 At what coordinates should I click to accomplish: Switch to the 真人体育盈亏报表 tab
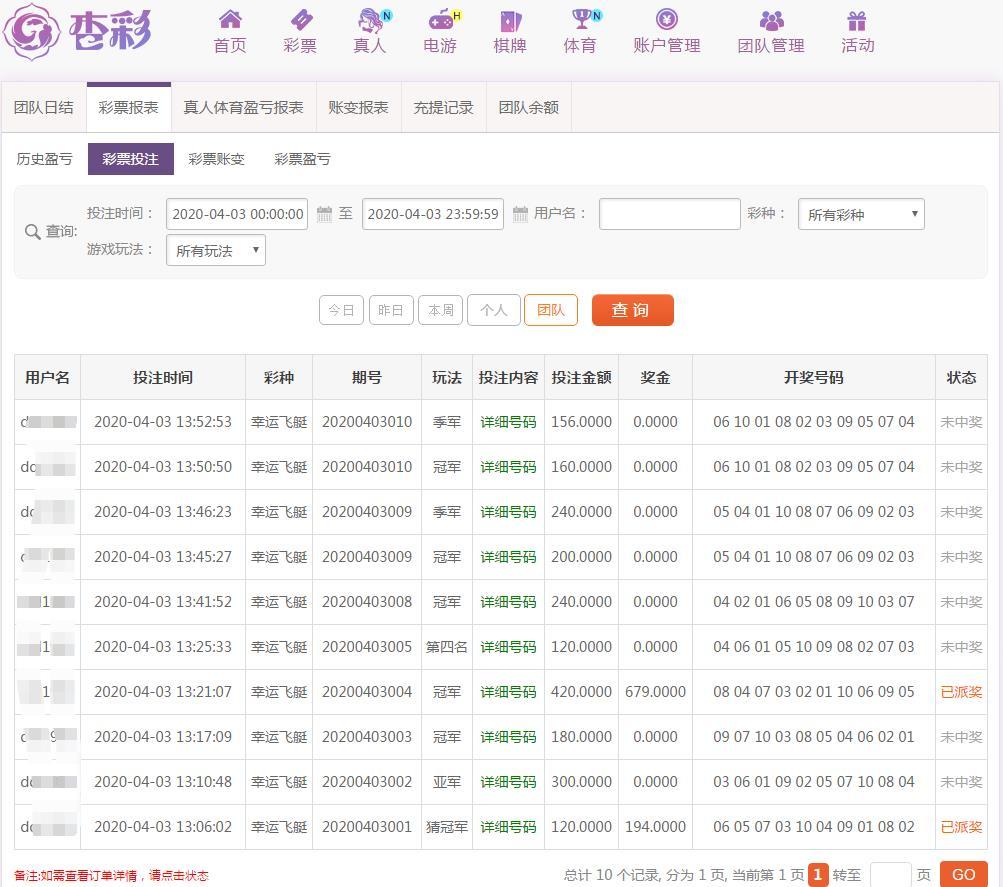[243, 107]
